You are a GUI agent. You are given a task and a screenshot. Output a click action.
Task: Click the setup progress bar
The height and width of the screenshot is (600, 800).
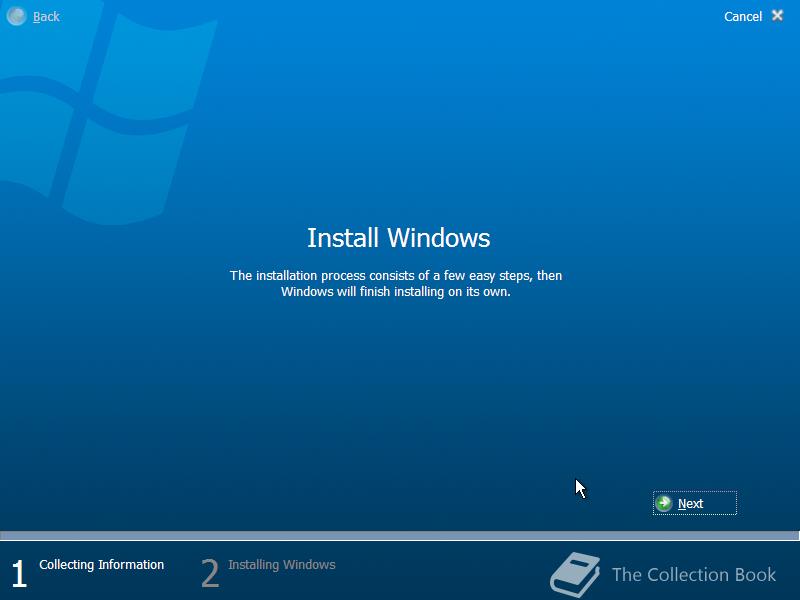[399, 535]
